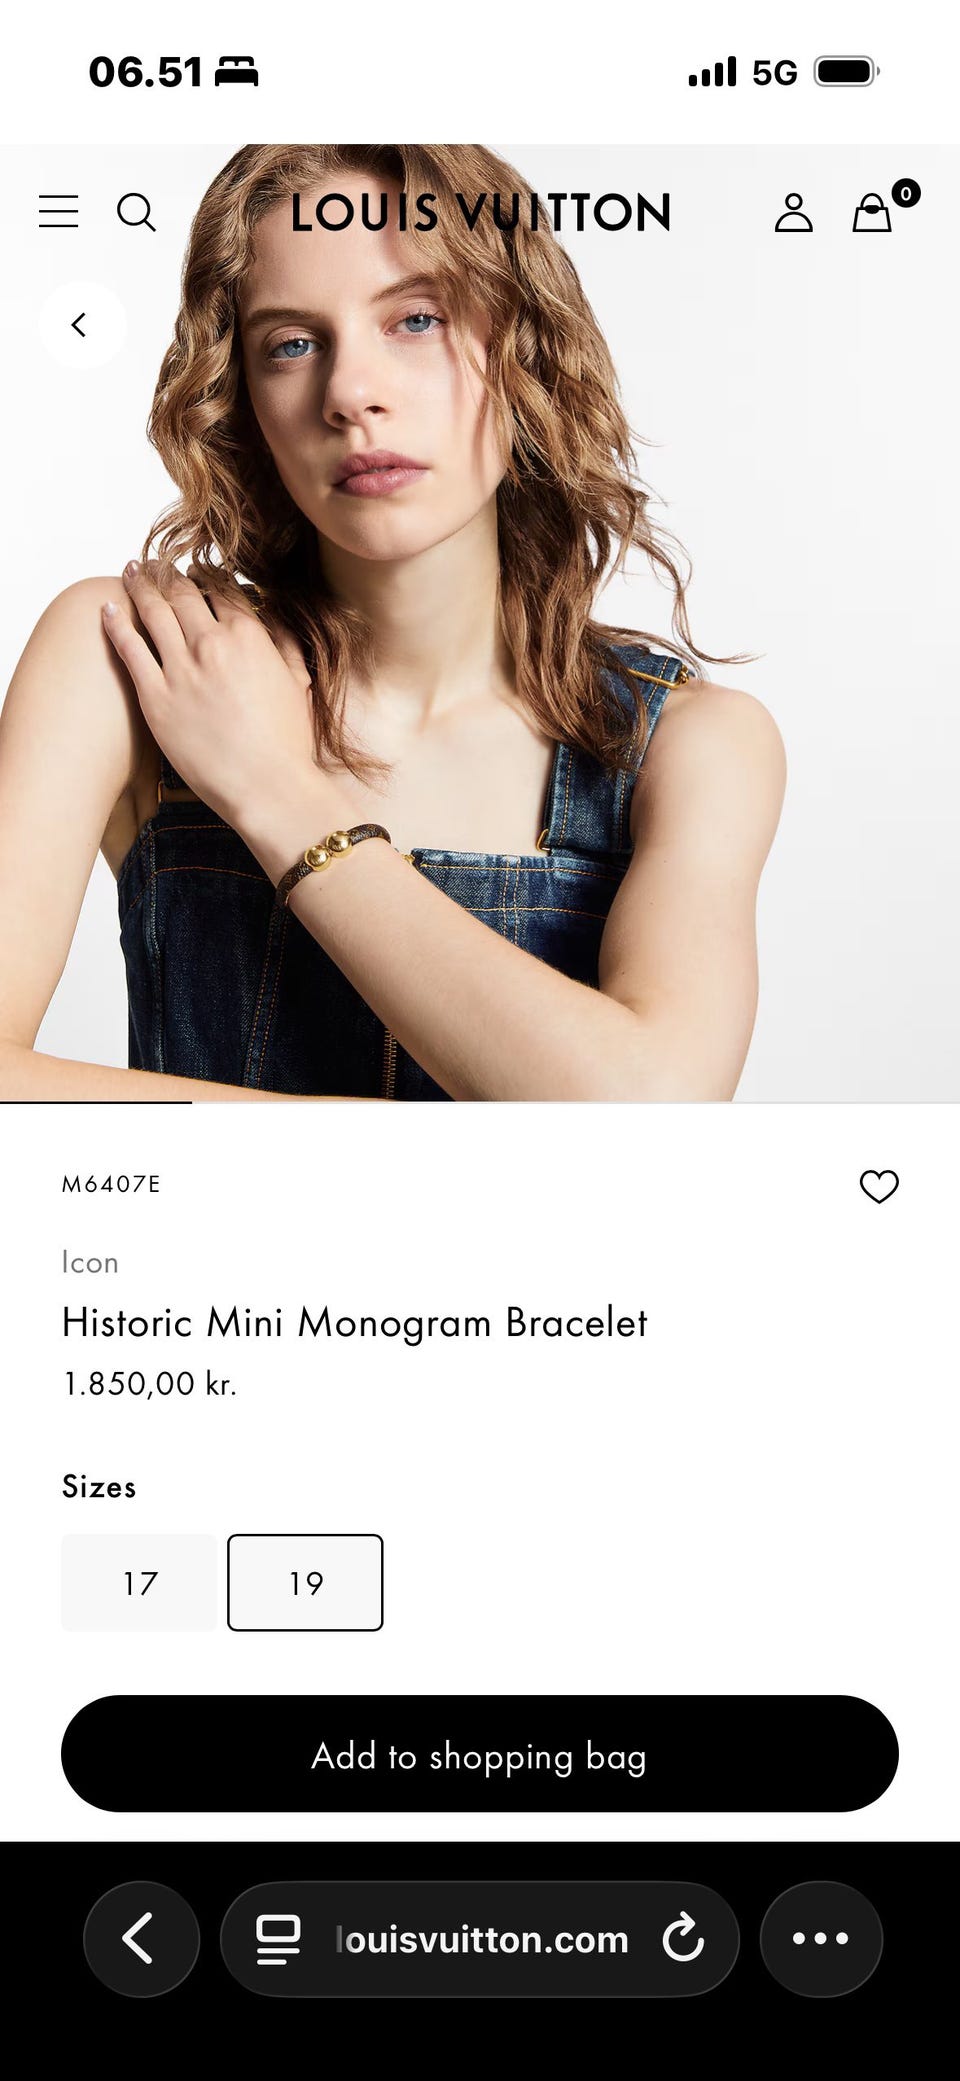The image size is (960, 2081).
Task: Tap the Louis Vuitton logo
Action: [x=481, y=213]
